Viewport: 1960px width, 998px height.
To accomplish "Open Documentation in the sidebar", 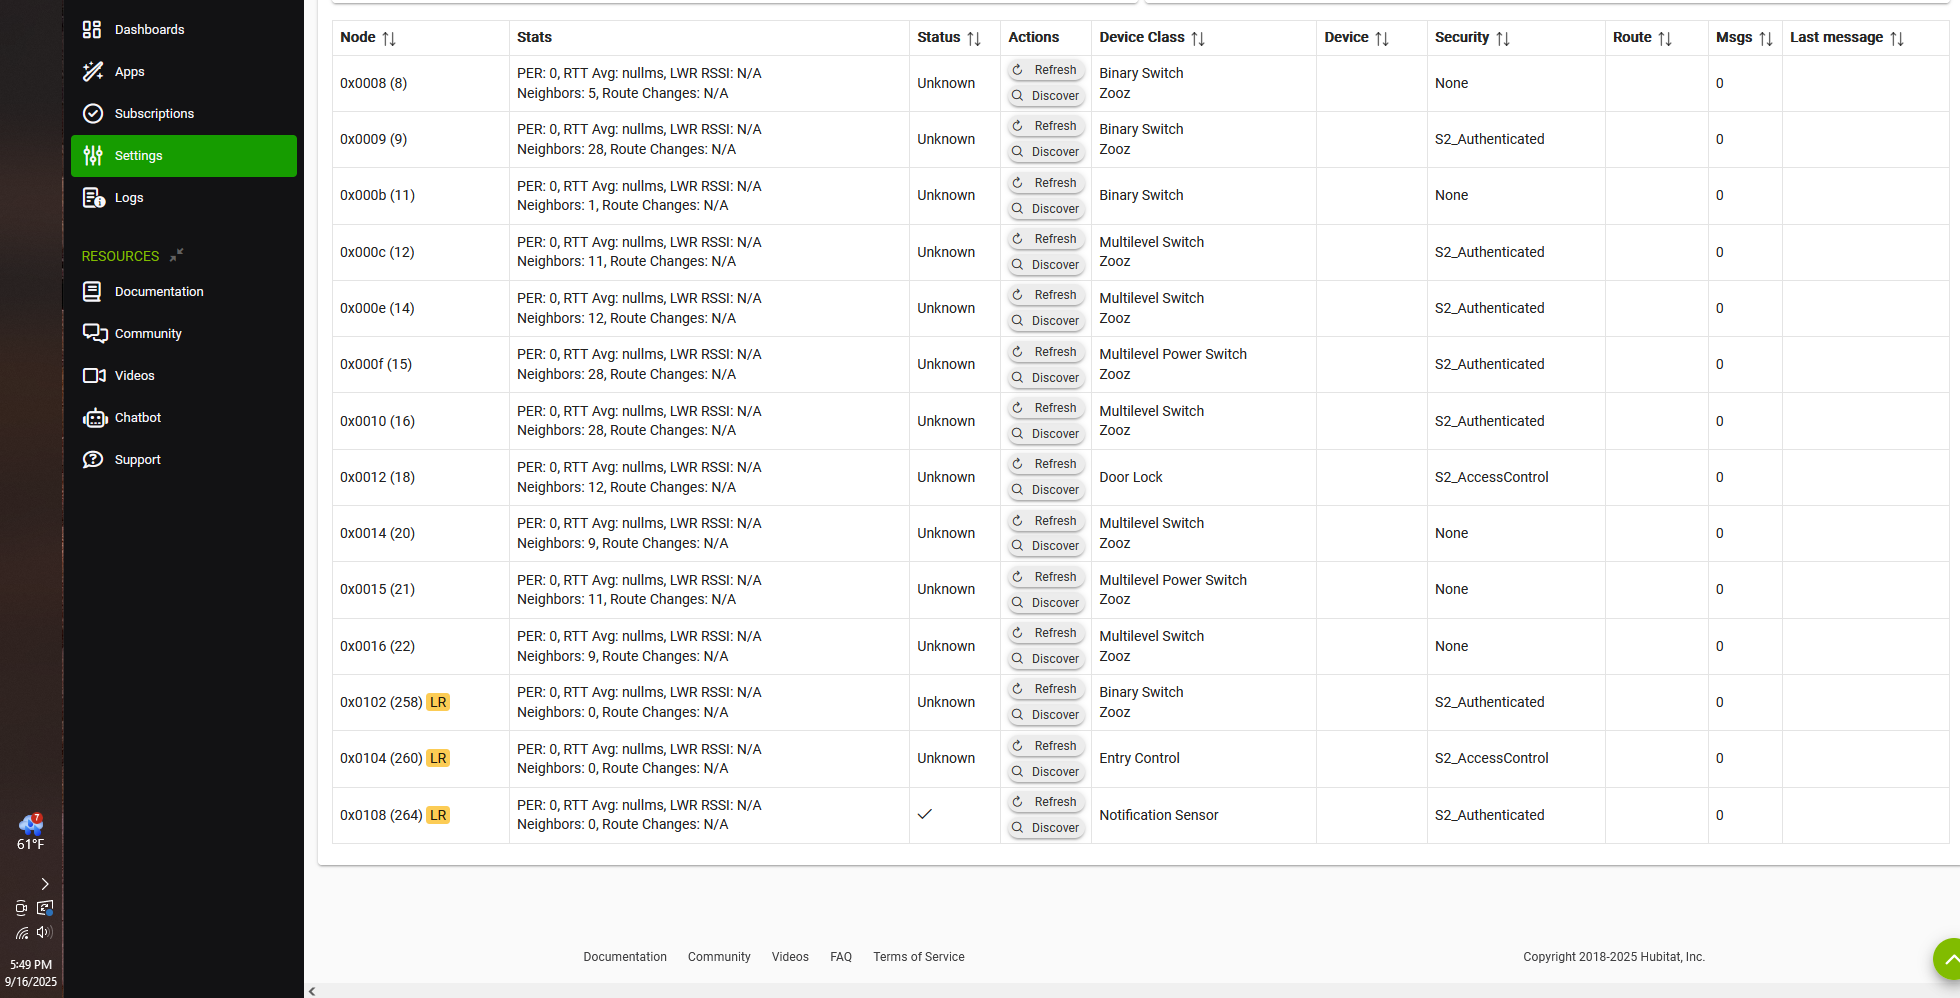I will point(159,292).
